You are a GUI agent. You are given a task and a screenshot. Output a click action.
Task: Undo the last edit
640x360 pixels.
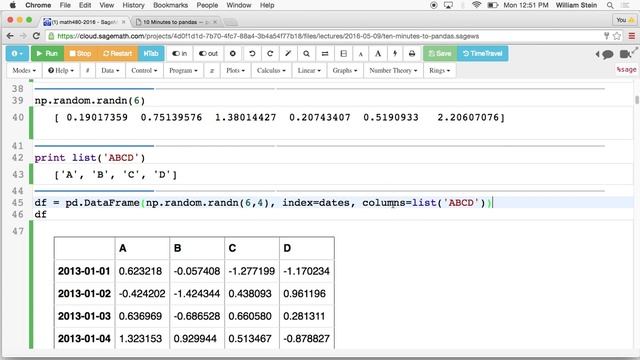(x=252, y=53)
